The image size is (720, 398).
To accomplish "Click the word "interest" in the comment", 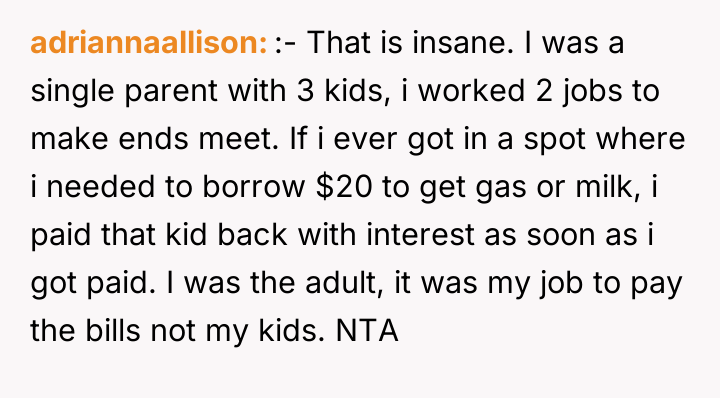I will [x=420, y=235].
